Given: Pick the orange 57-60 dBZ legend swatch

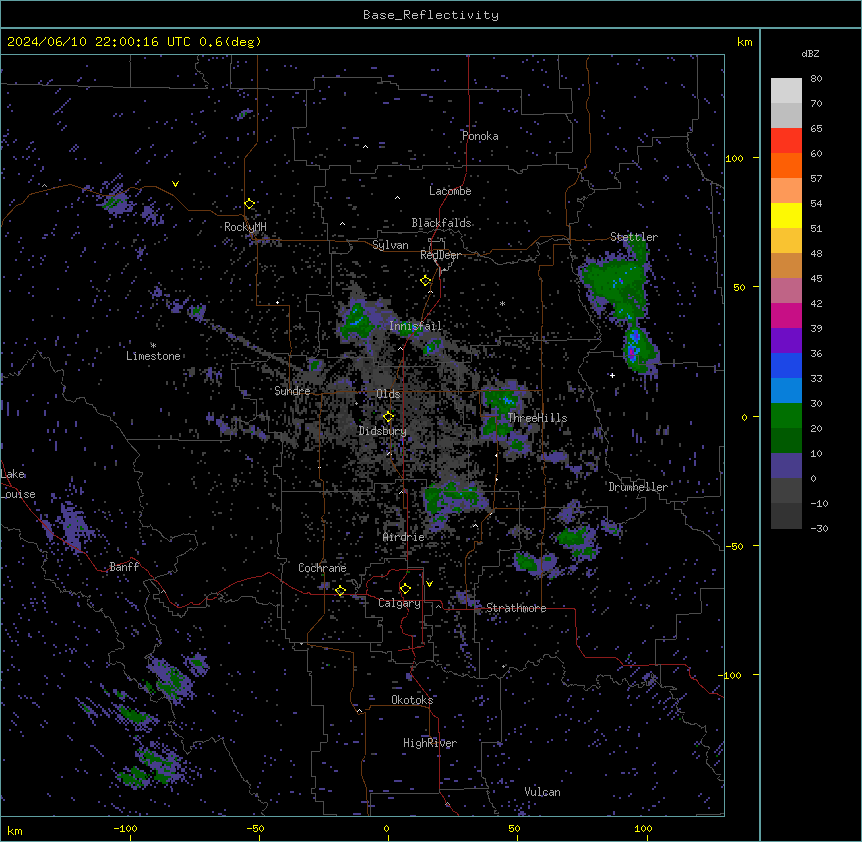Looking at the screenshot, I should [x=786, y=165].
